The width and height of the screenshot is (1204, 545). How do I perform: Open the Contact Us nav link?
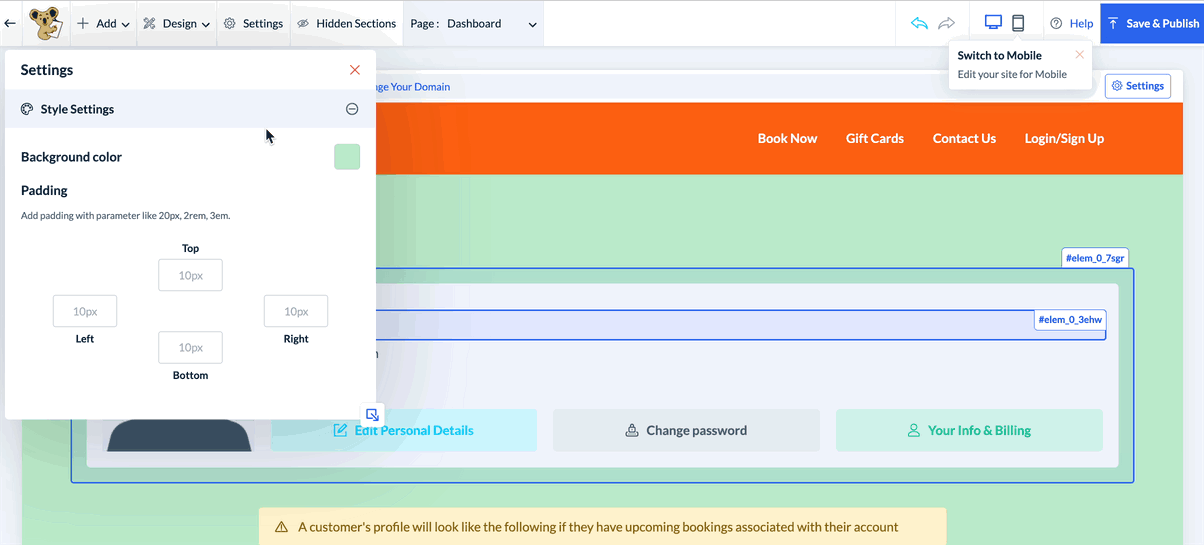(964, 138)
